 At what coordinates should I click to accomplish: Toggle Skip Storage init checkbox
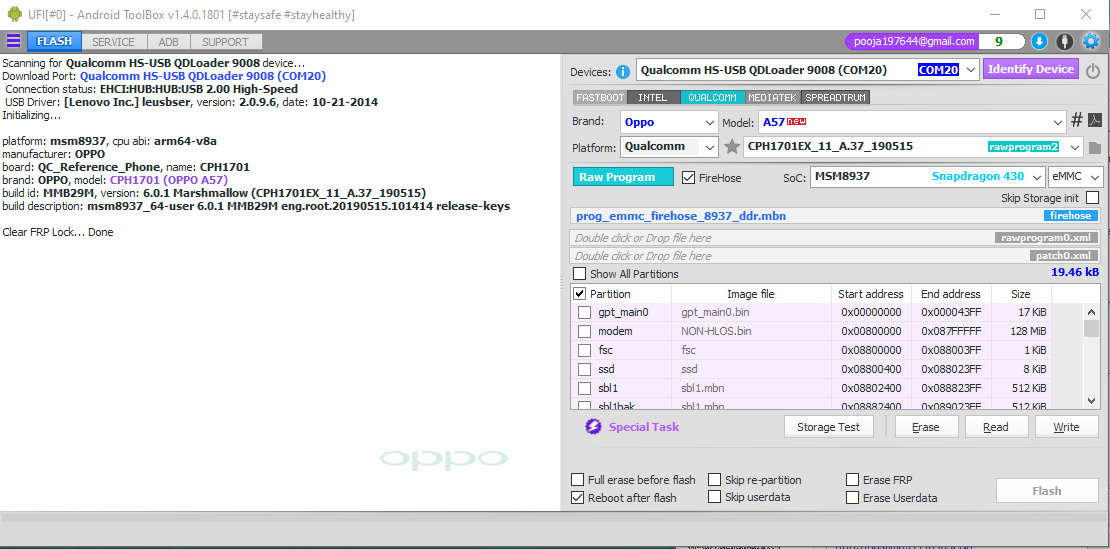[x=1092, y=197]
